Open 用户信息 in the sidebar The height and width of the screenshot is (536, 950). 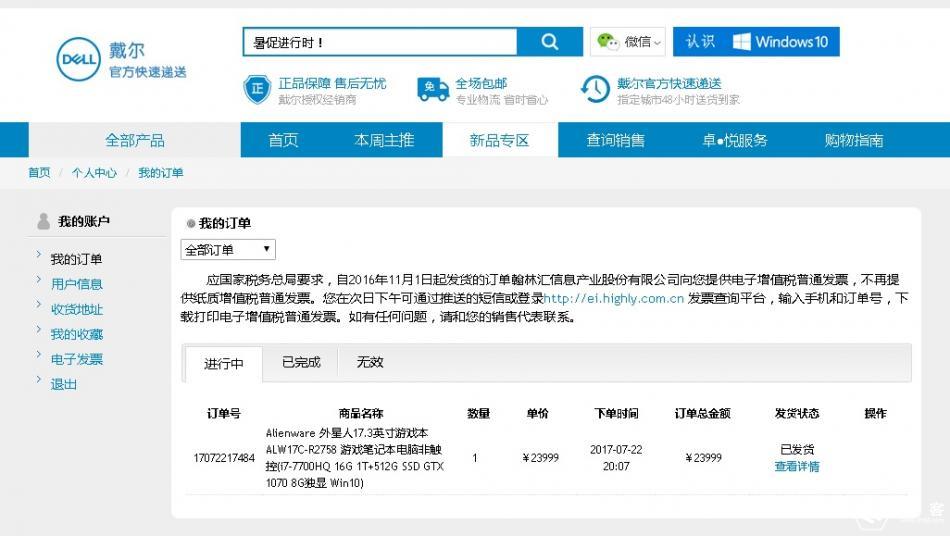coord(76,284)
